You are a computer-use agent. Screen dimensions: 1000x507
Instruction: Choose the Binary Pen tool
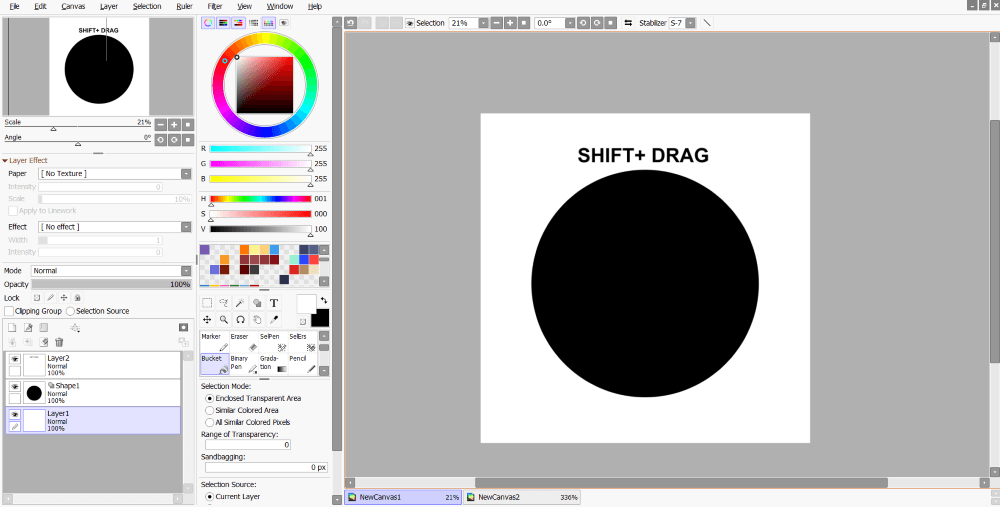tap(244, 364)
